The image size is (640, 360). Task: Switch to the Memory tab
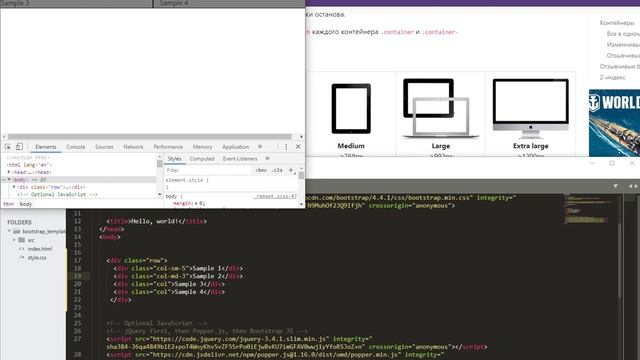pos(202,147)
